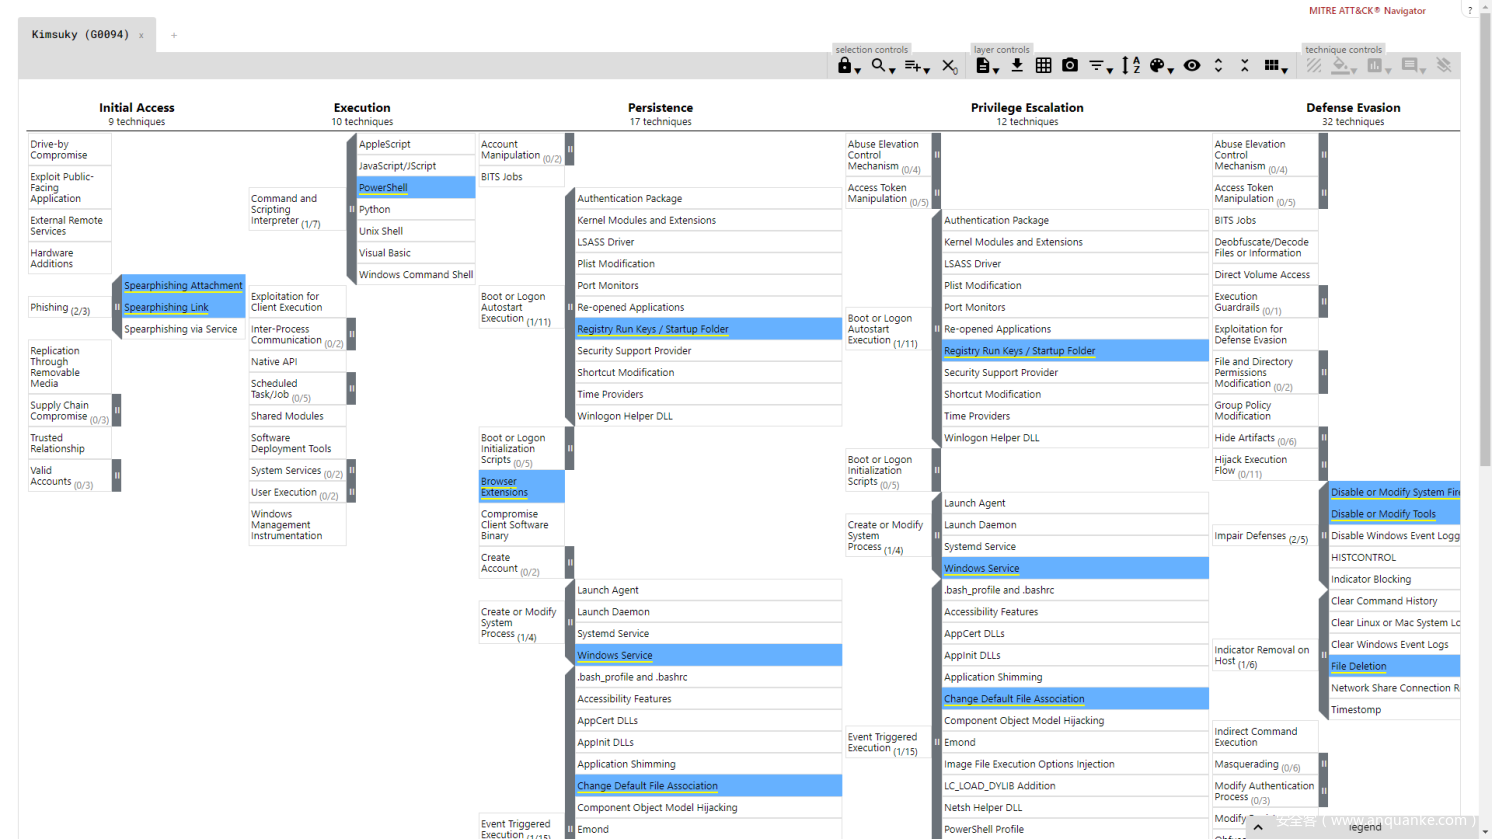
Task: Click the deselect all techniques icon
Action: (949, 66)
